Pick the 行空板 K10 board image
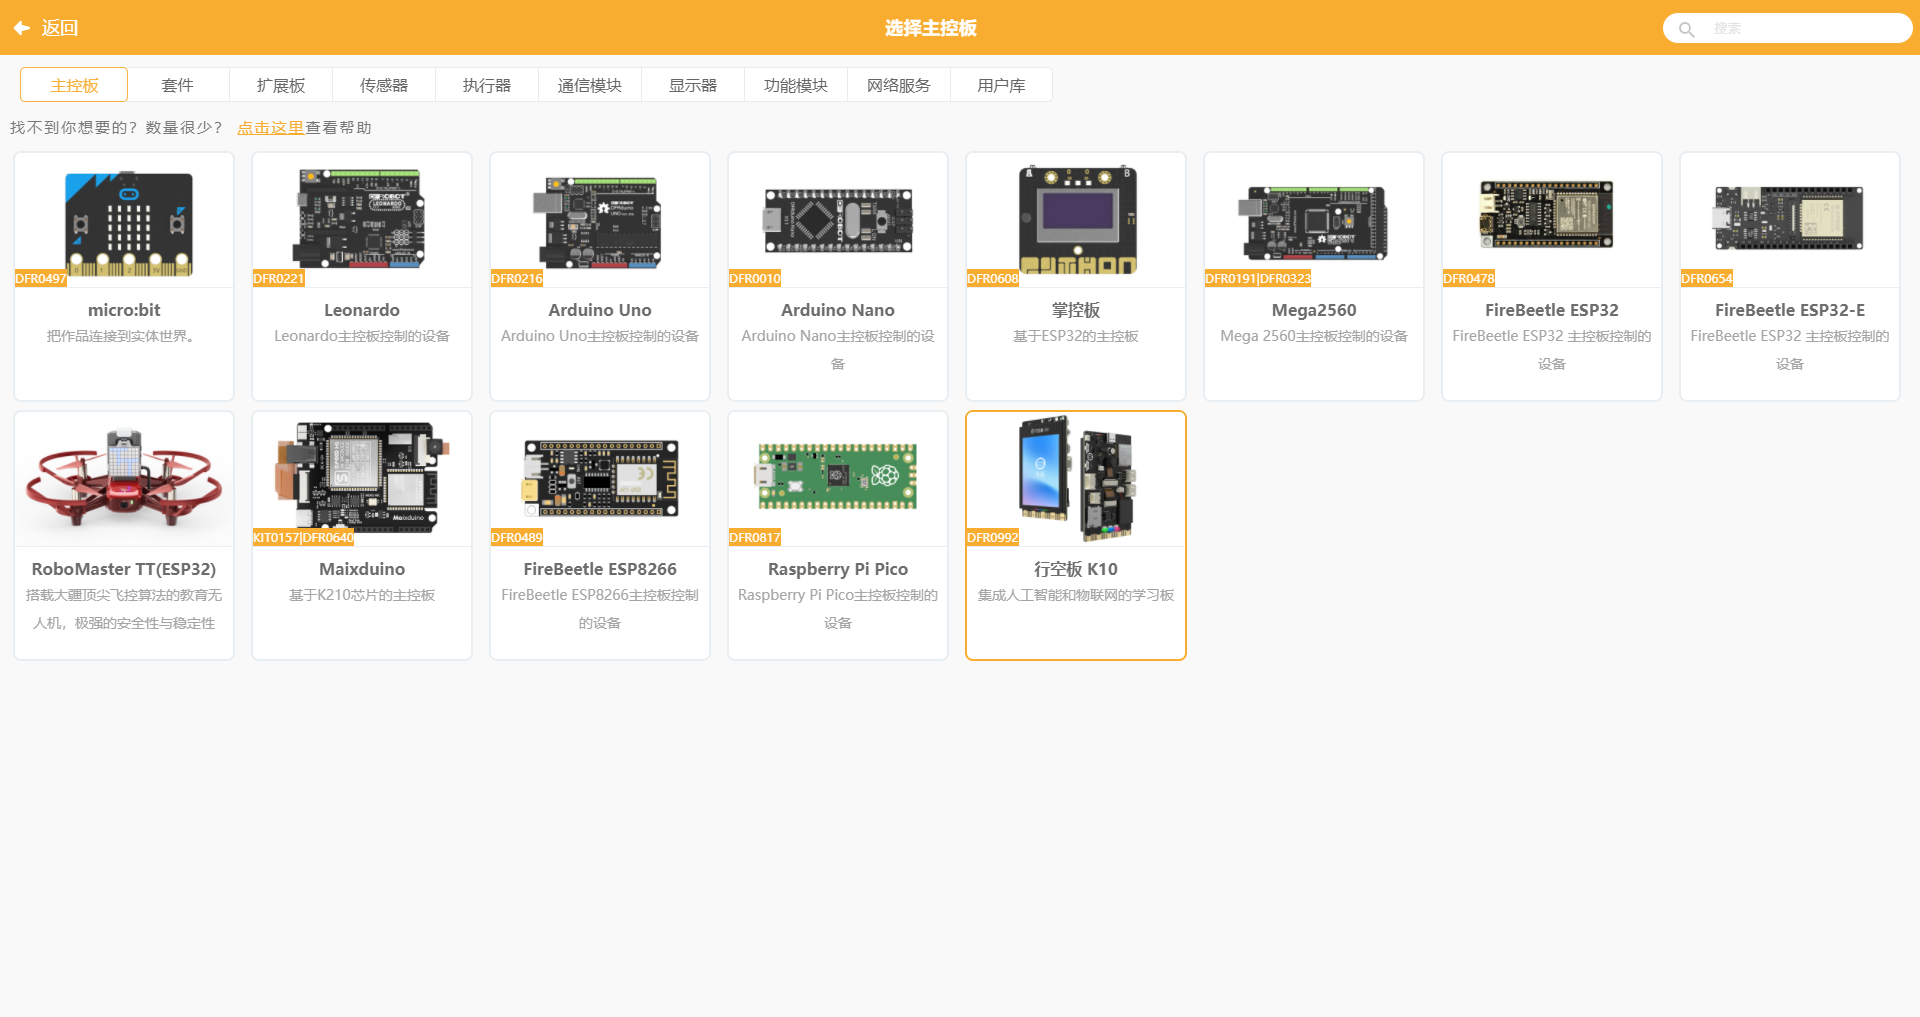This screenshot has width=1920, height=1017. 1076,479
